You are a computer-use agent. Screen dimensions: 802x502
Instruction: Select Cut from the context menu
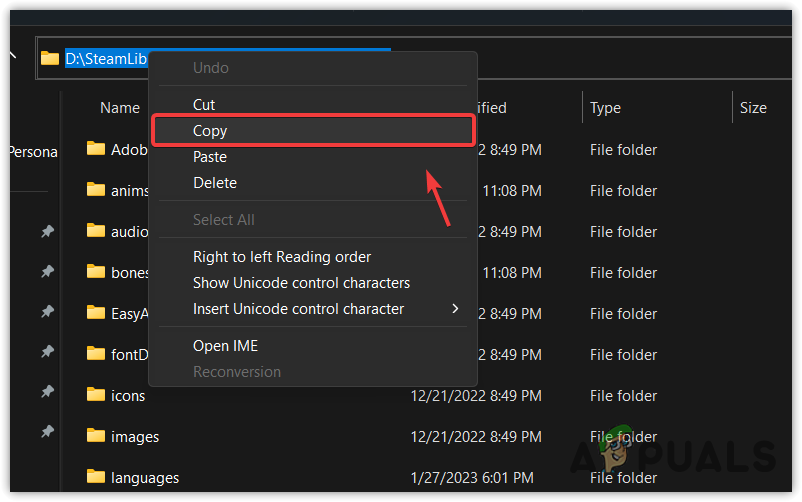coord(204,105)
